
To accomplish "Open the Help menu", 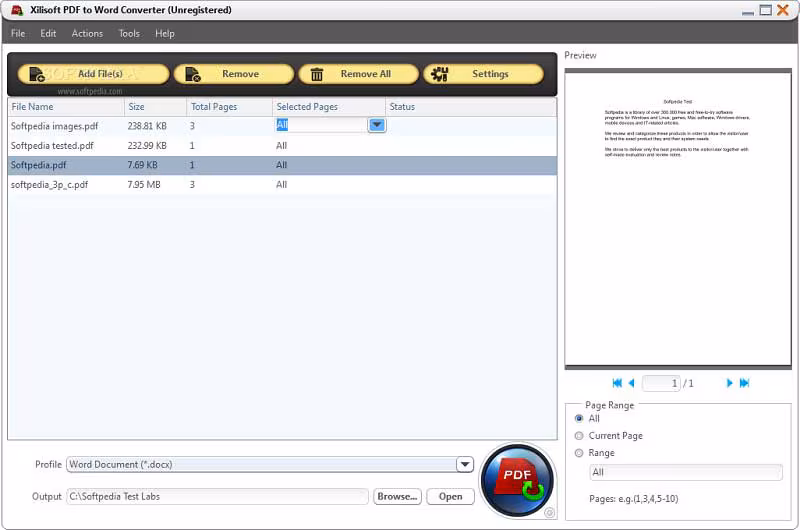I will 165,34.
